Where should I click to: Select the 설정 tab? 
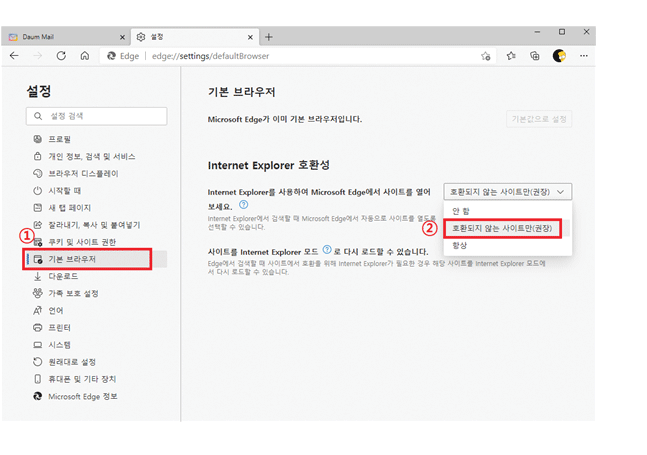click(195, 37)
